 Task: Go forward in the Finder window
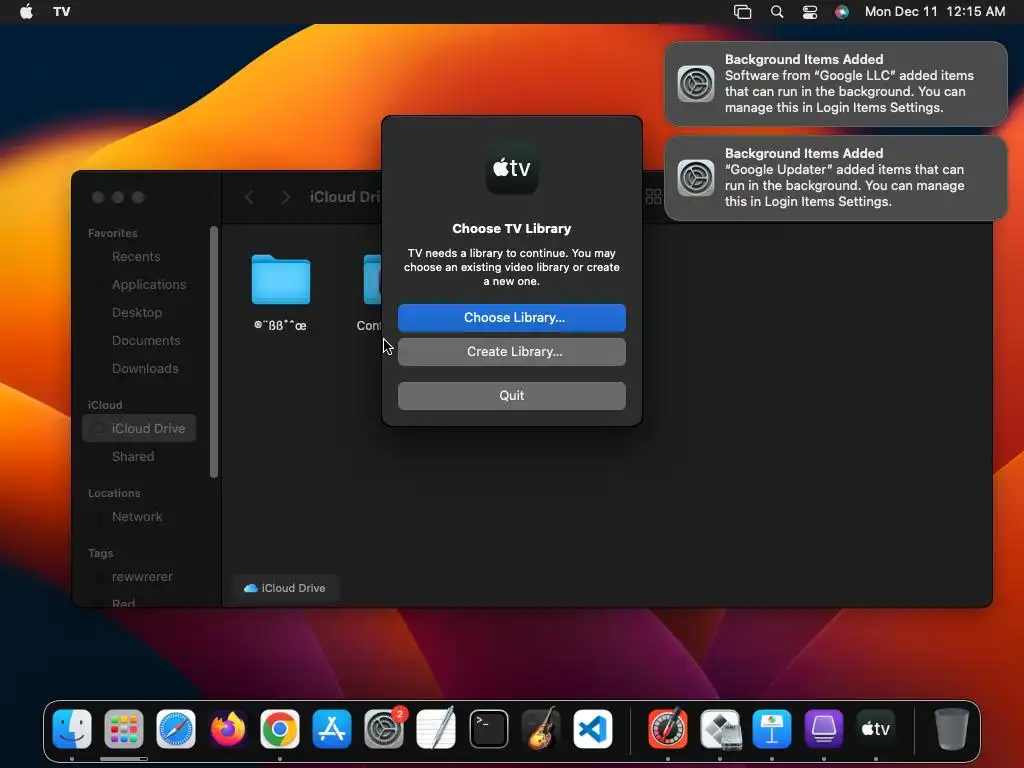tap(285, 197)
